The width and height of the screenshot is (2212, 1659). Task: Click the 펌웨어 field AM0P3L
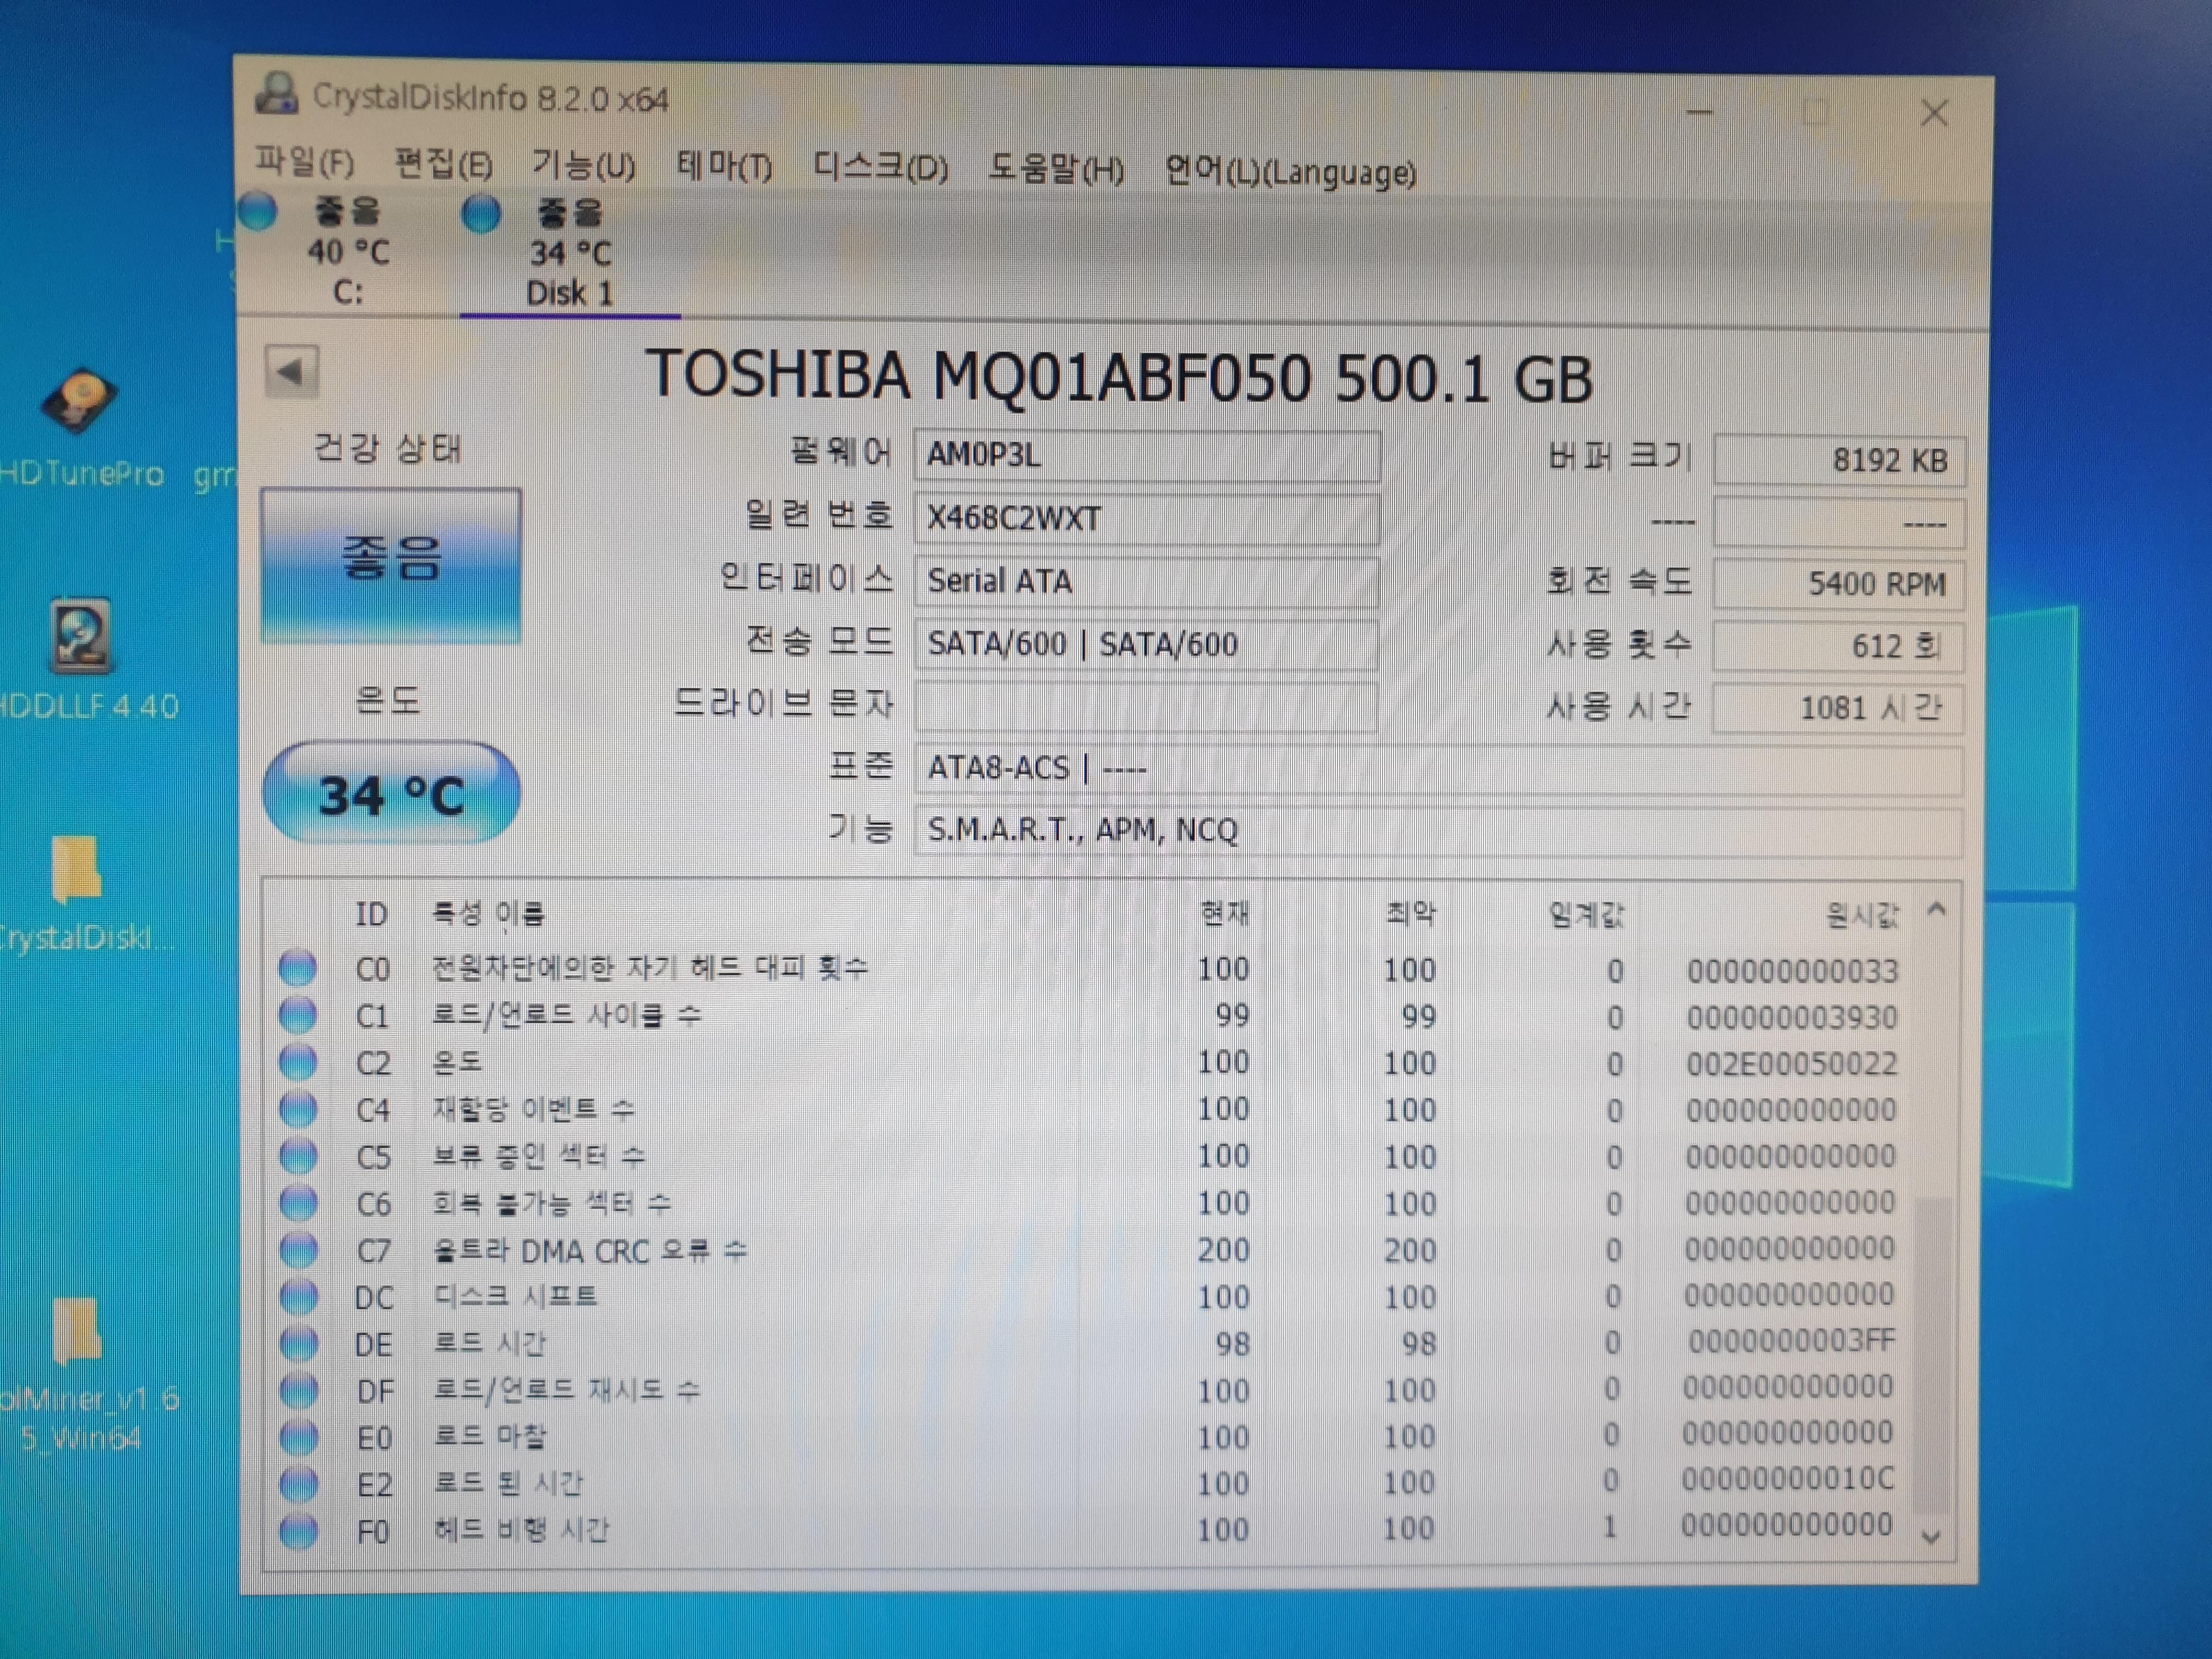1147,455
